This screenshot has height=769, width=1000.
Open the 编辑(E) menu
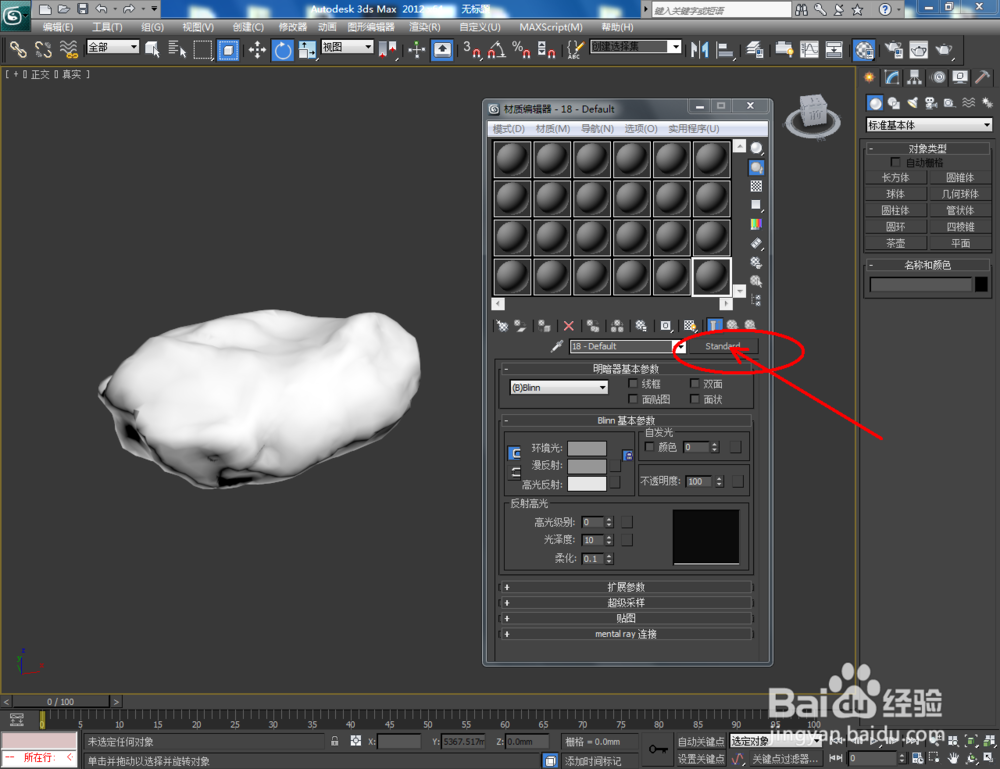58,27
